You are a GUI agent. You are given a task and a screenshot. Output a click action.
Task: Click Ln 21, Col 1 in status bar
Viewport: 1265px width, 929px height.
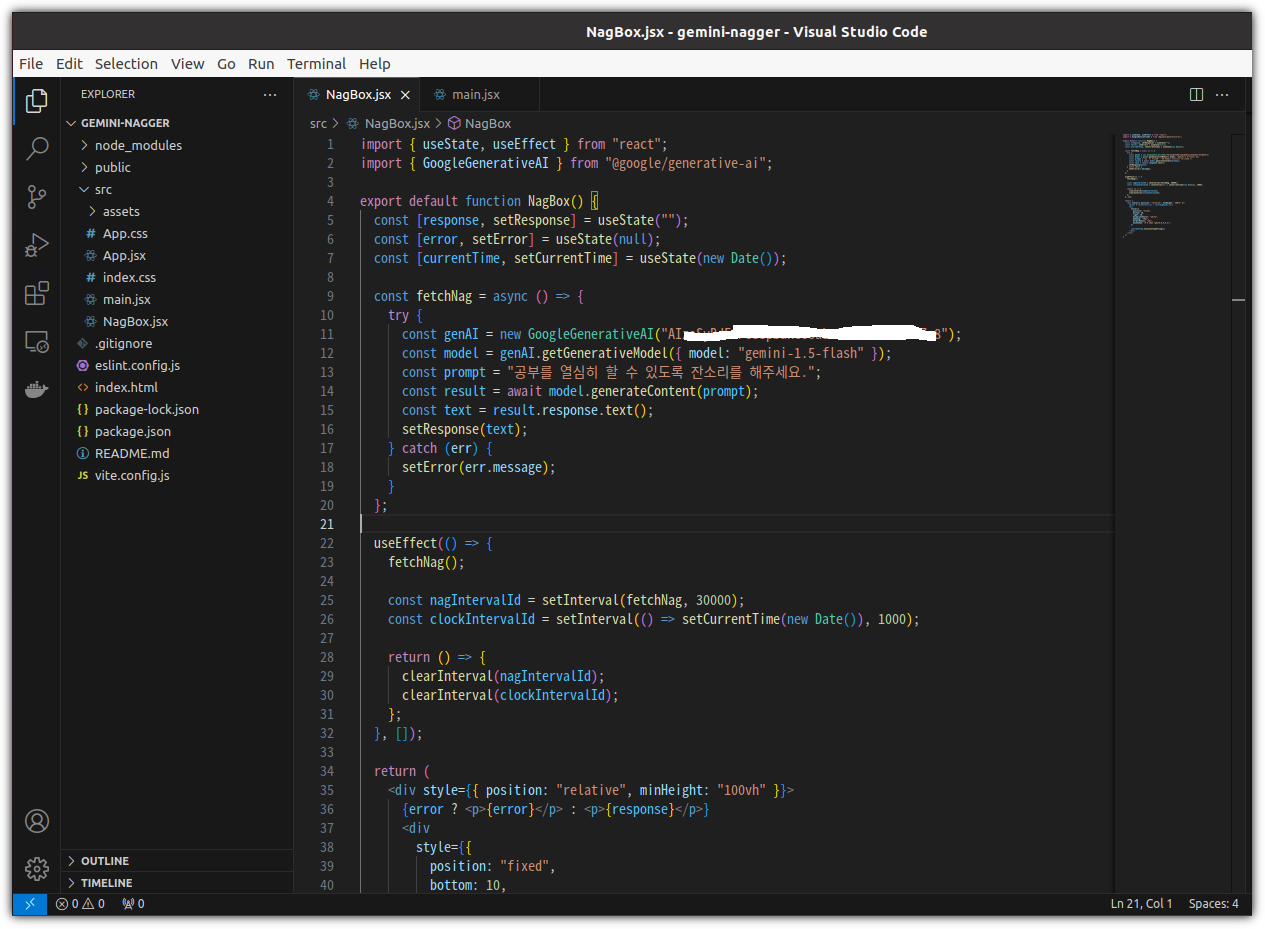click(x=1141, y=903)
